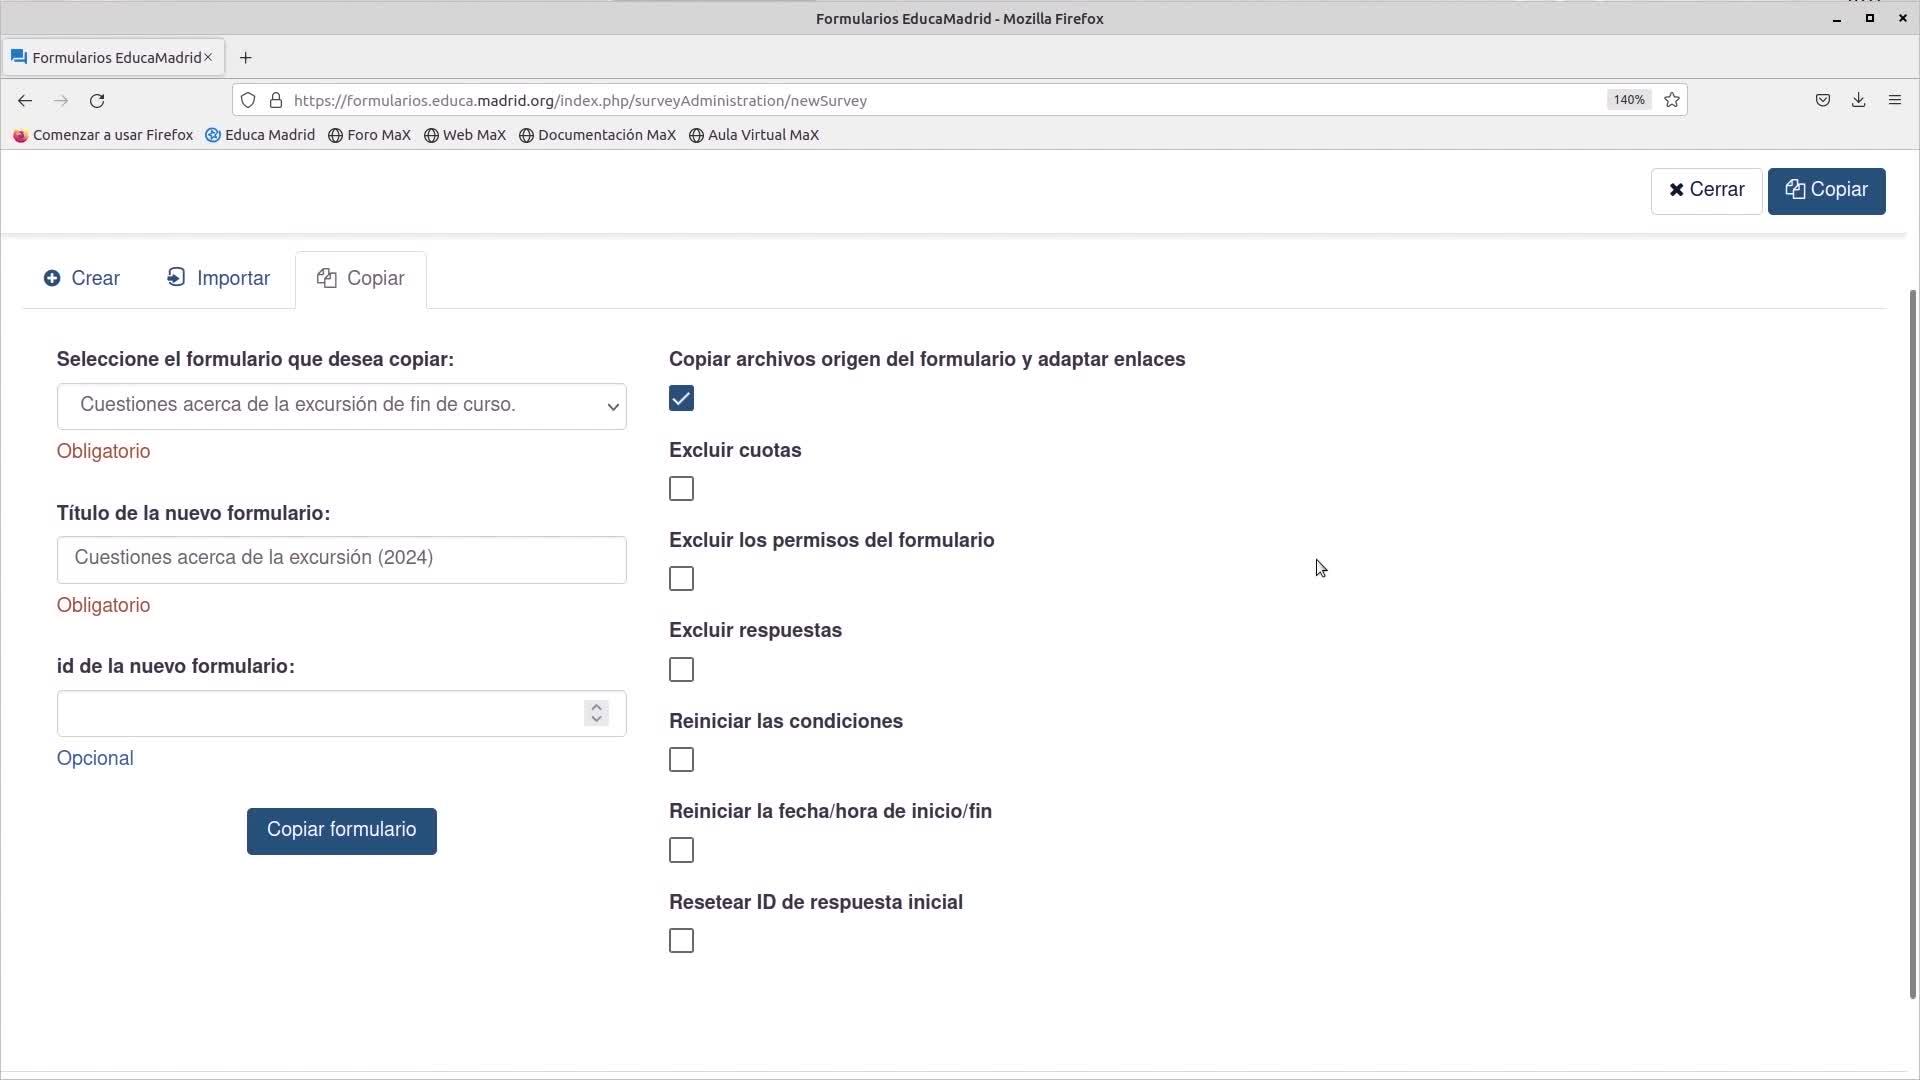The height and width of the screenshot is (1080, 1920).
Task: Check the Excluir respuestas option
Action: [x=681, y=670]
